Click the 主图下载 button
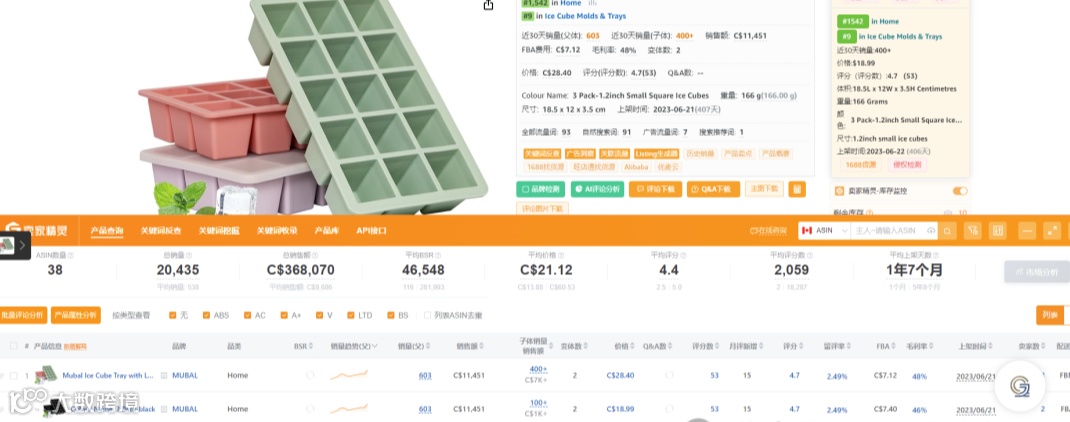Screen dimensions: 1070x422 coord(764,188)
